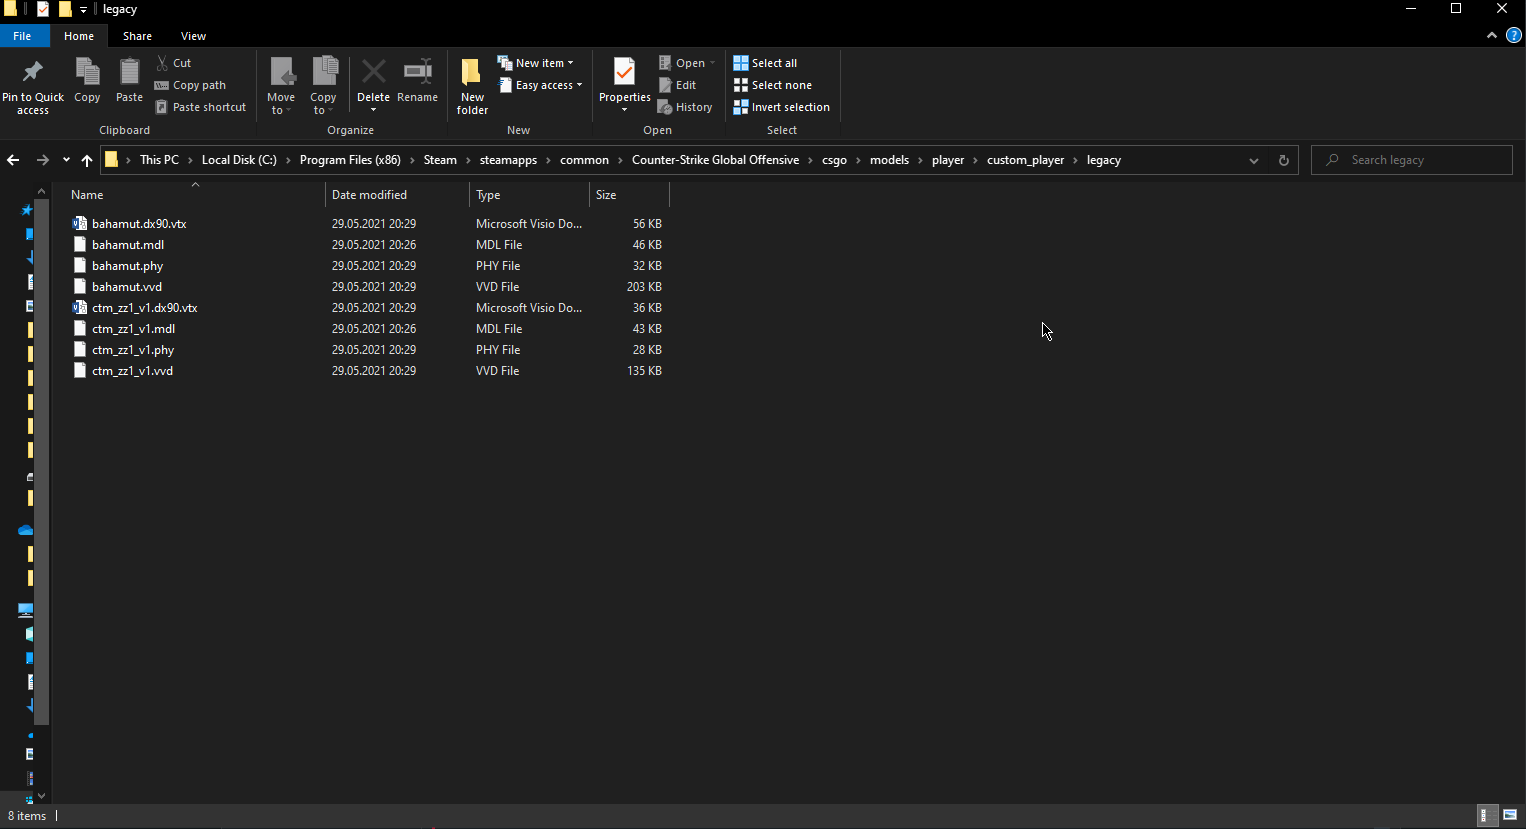Click the Up directory arrow

click(x=87, y=160)
